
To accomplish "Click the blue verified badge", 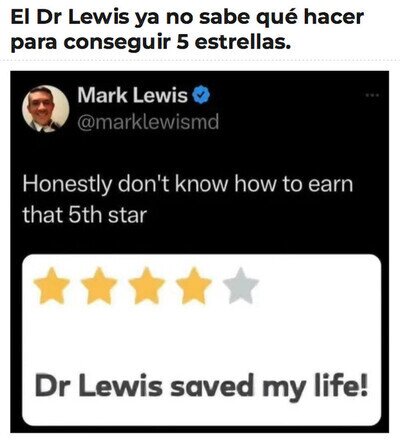I will coord(201,95).
